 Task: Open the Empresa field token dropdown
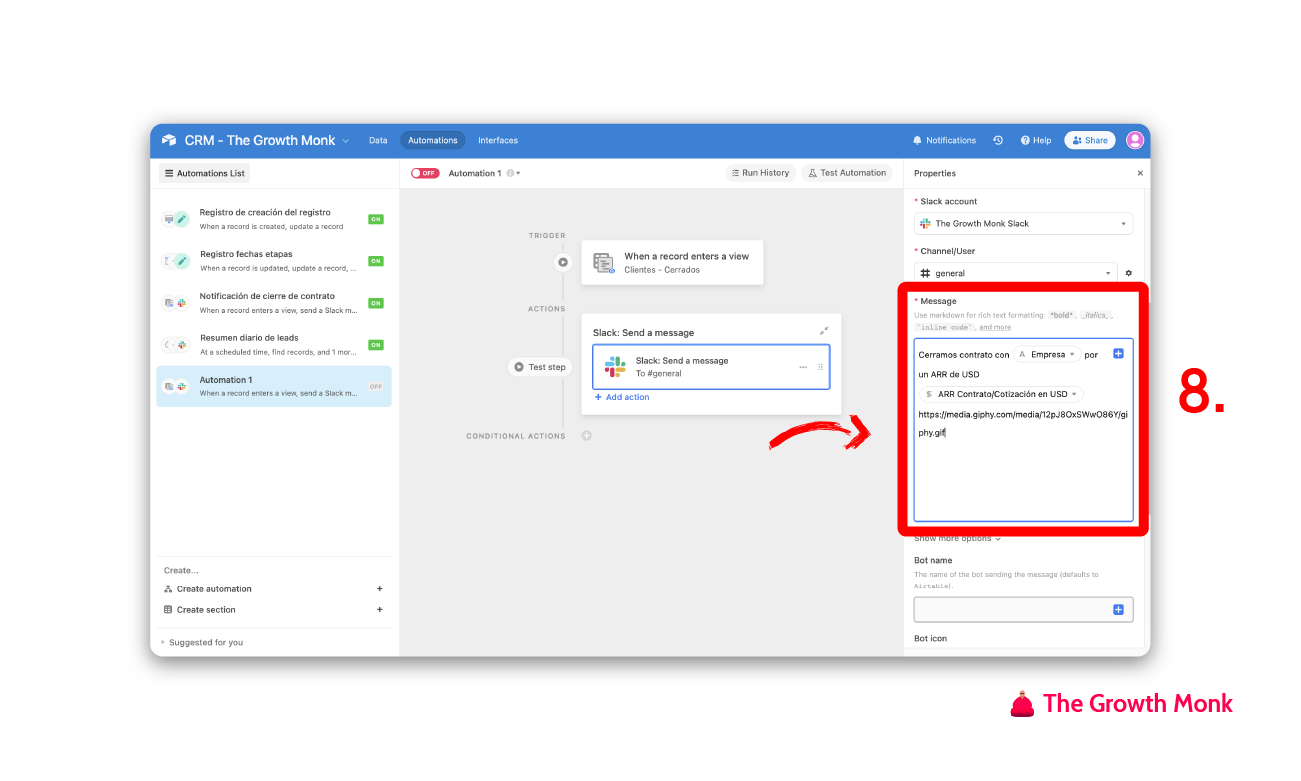1047,354
